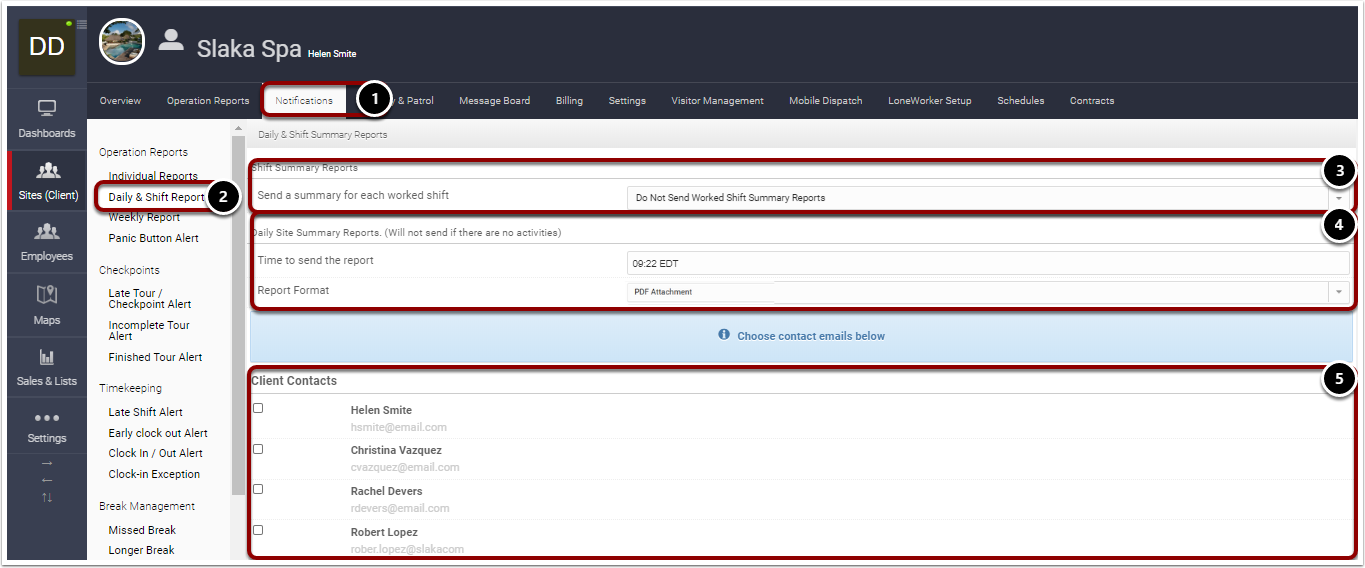The width and height of the screenshot is (1365, 568).
Task: Click the up-down arrows icon in sidebar
Action: [x=47, y=497]
